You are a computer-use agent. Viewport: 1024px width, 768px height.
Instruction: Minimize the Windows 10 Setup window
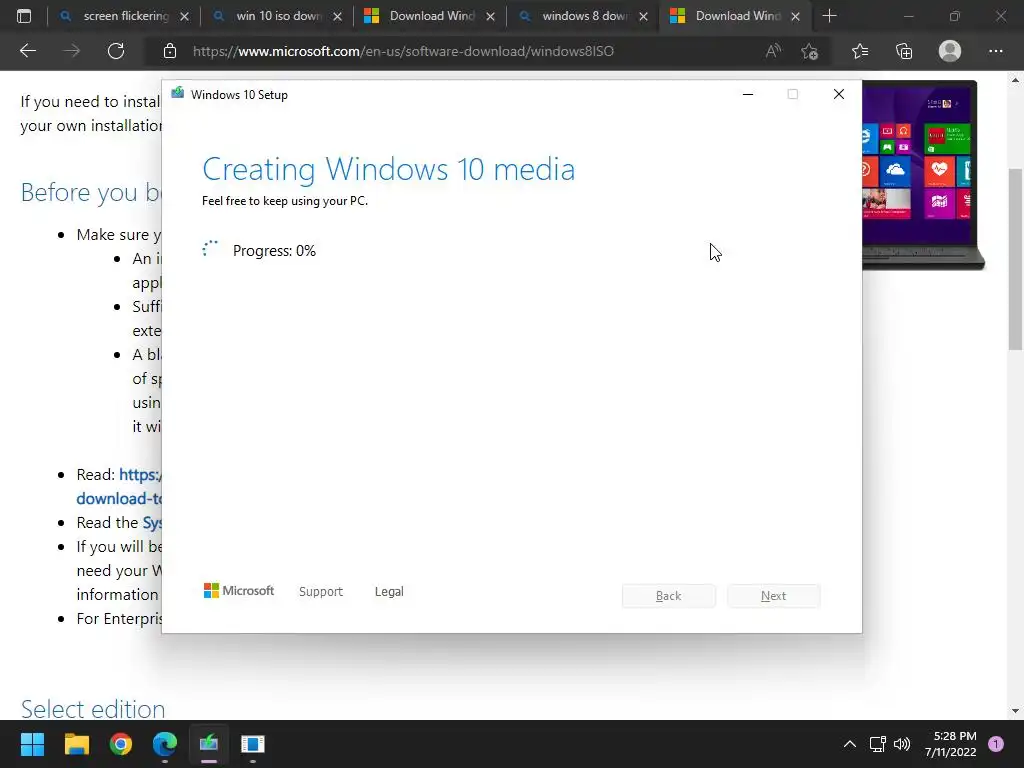pyautogui.click(x=748, y=95)
